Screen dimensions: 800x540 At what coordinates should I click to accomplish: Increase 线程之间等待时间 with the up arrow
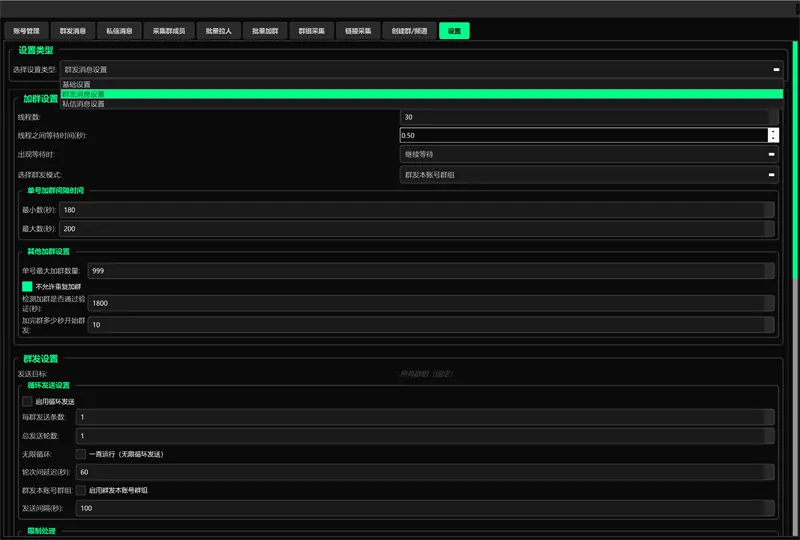click(x=773, y=131)
